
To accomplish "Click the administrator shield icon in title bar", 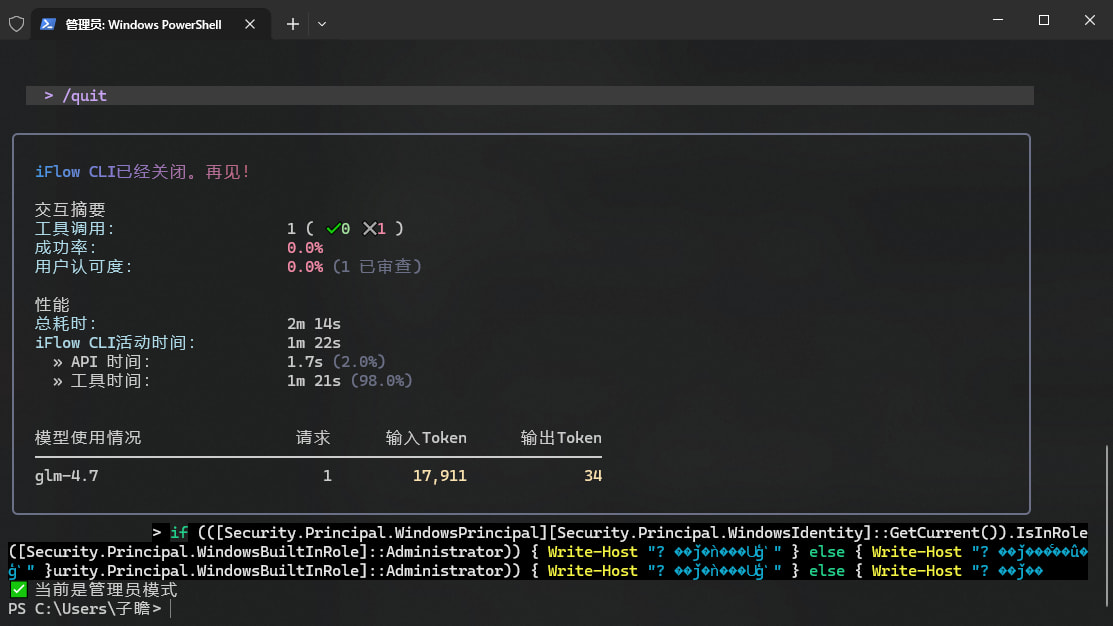I will (16, 24).
